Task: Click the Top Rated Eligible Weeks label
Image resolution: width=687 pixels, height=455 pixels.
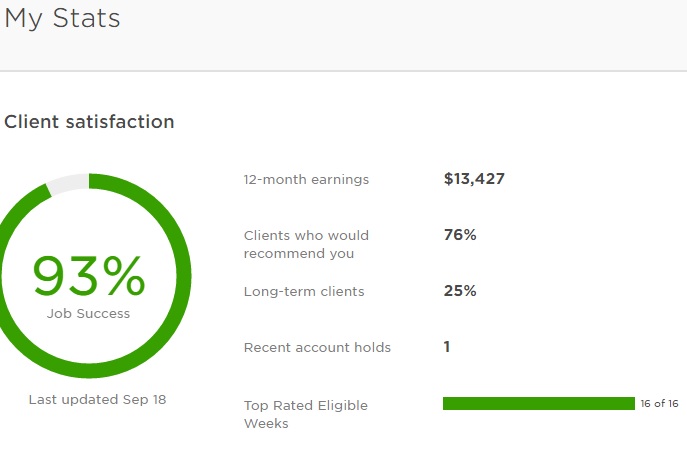Action: (x=306, y=414)
